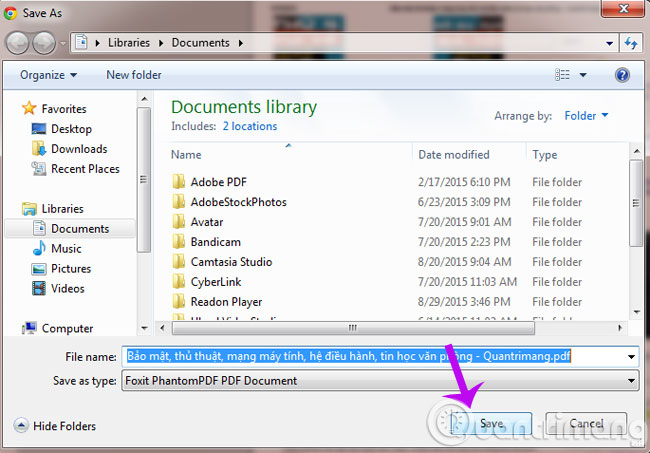Click the change view icon
Screen dimensions: 650x453
(x=562, y=75)
